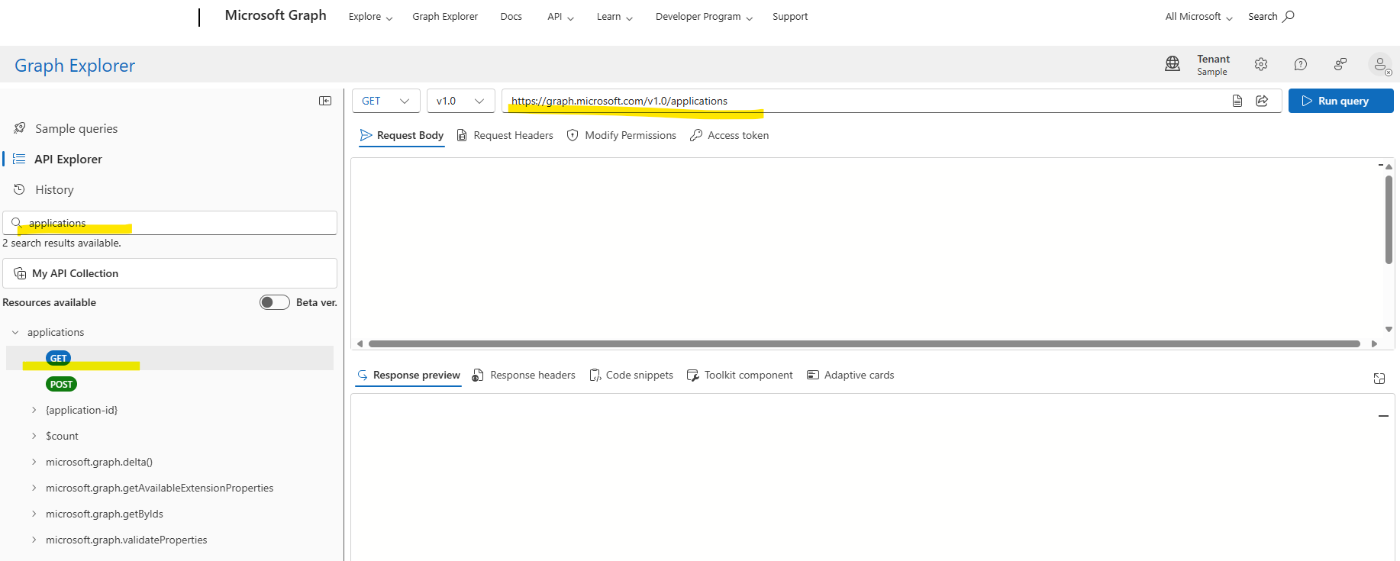Click the applications search field
The height and width of the screenshot is (561, 1400).
point(170,223)
